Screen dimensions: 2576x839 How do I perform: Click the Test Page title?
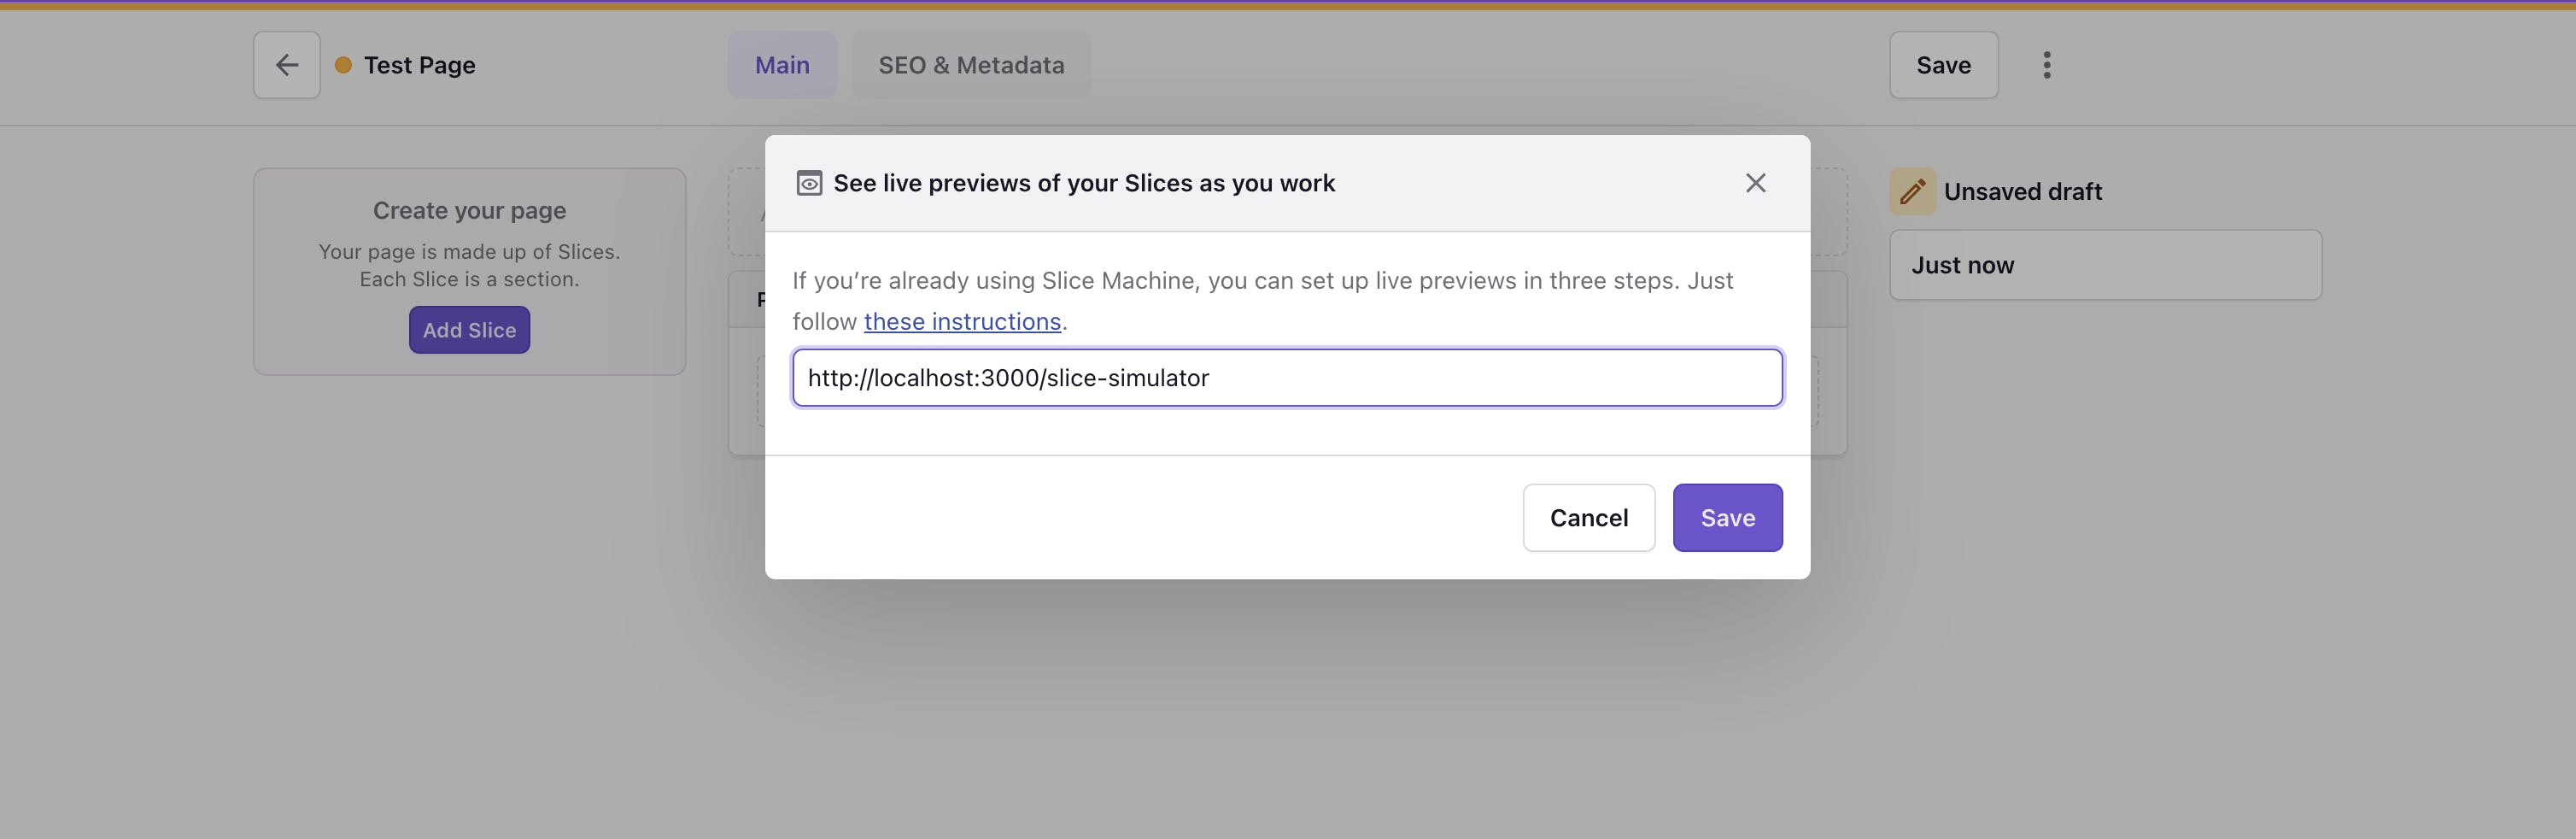pyautogui.click(x=419, y=64)
